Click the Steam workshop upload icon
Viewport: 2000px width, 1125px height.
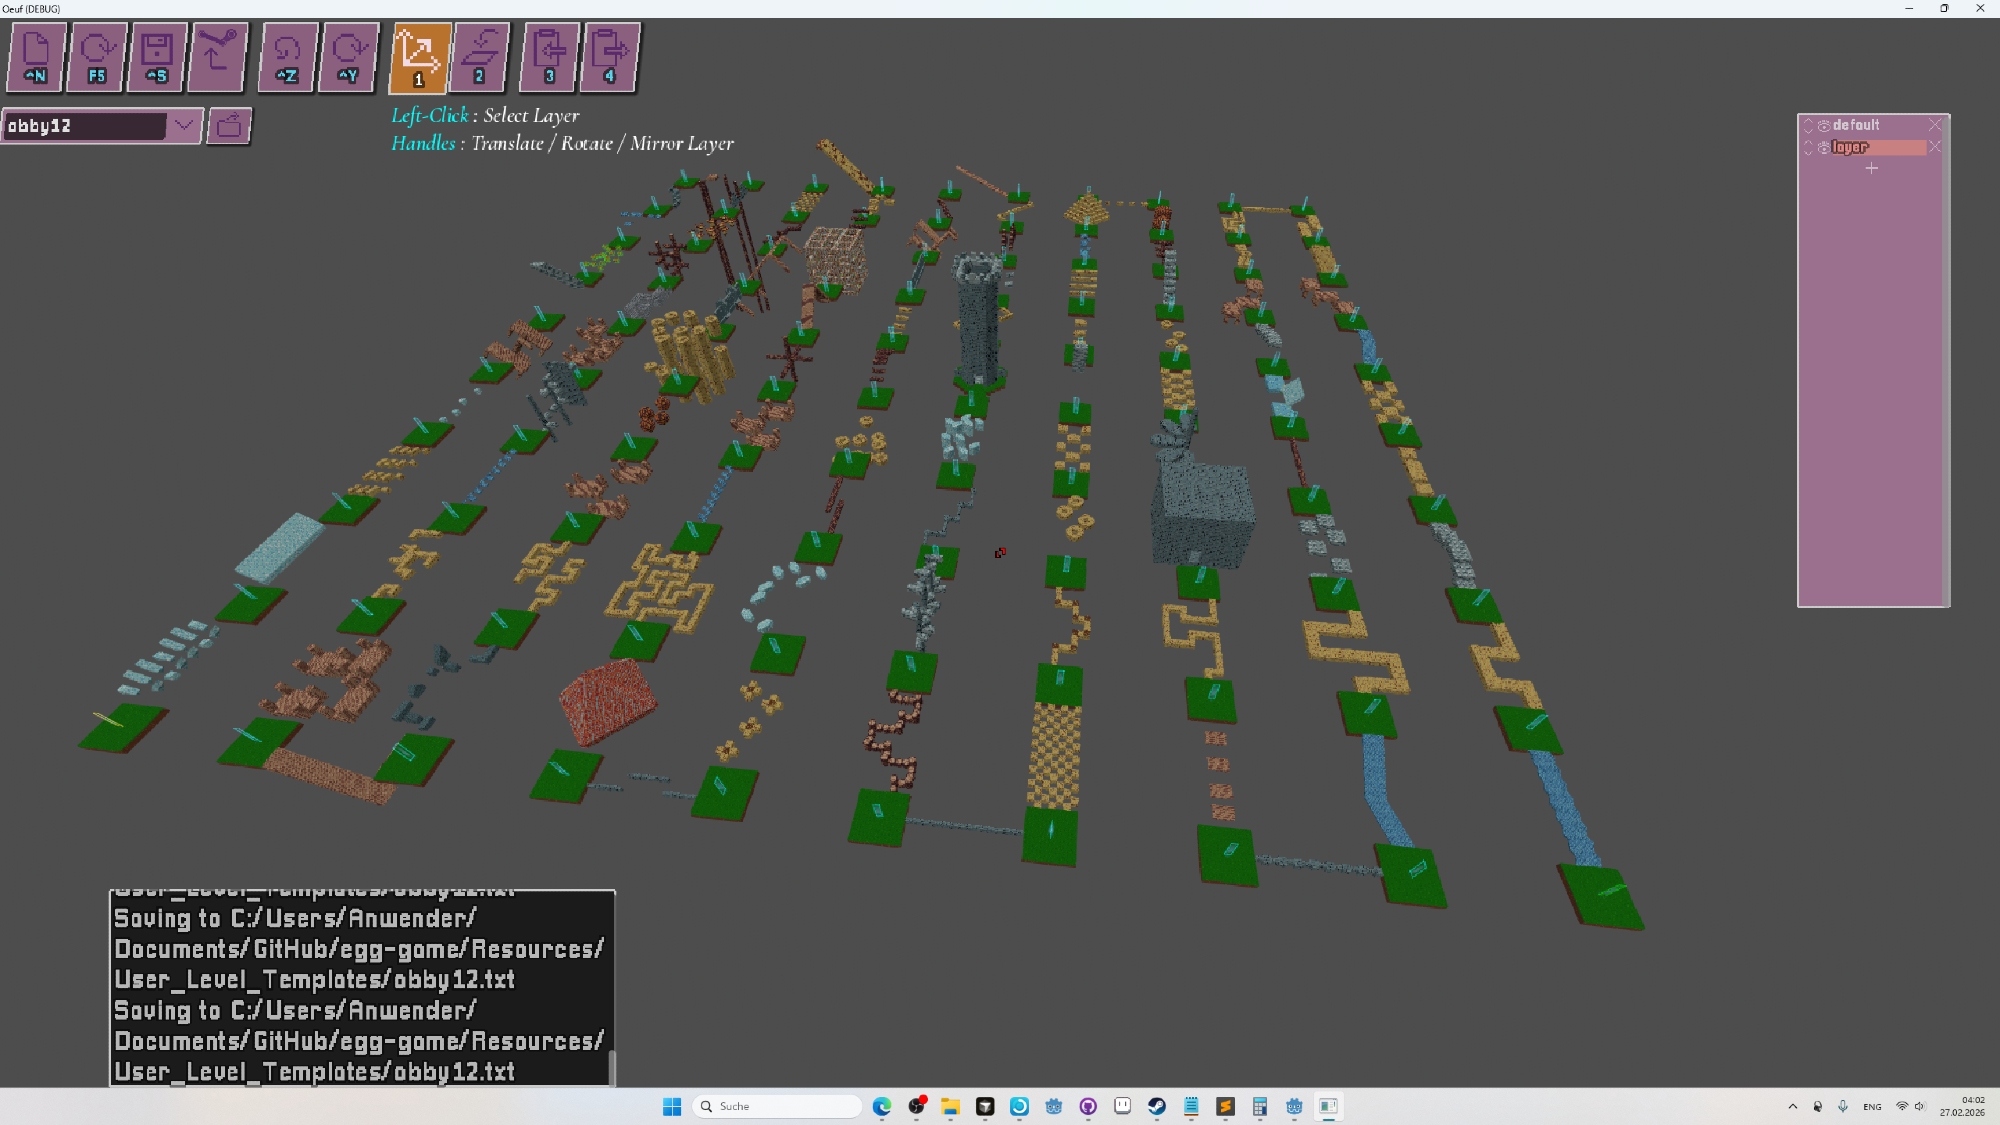[x=217, y=57]
